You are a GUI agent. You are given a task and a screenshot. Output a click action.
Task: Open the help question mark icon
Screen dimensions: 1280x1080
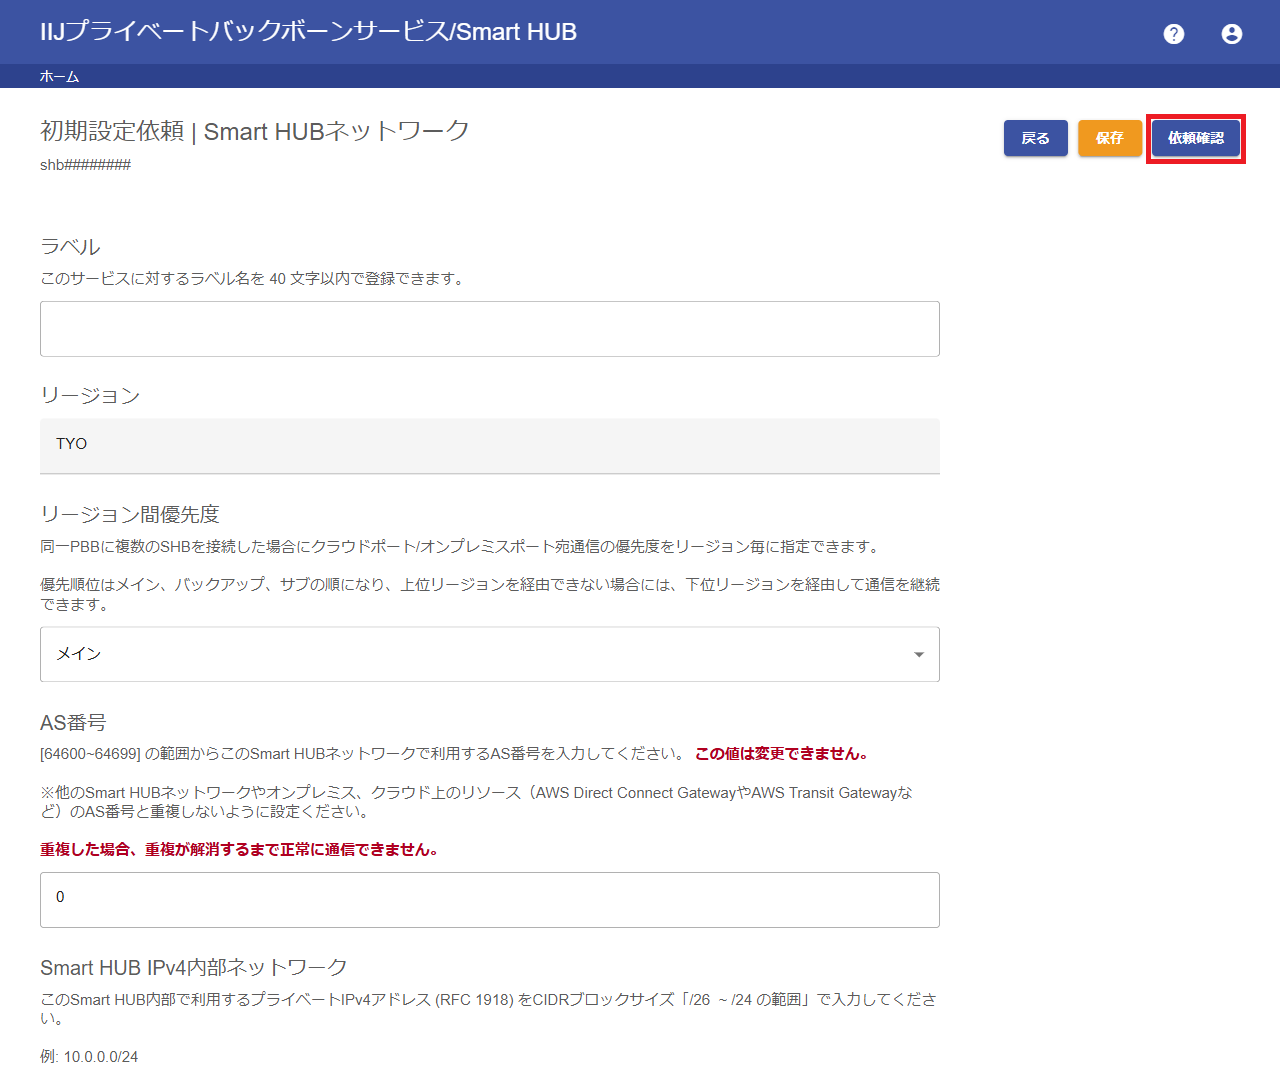pos(1174,34)
